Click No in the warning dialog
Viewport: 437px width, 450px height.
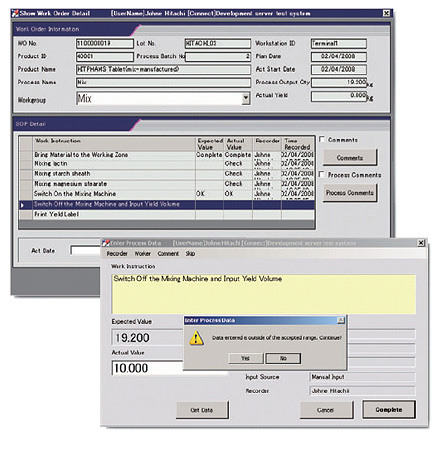pos(283,358)
